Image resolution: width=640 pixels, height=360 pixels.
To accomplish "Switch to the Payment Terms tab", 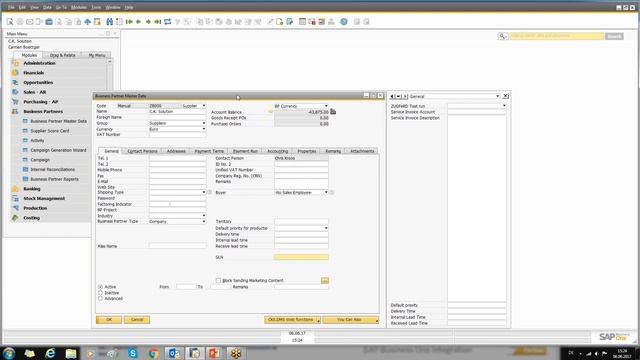I will coord(209,151).
